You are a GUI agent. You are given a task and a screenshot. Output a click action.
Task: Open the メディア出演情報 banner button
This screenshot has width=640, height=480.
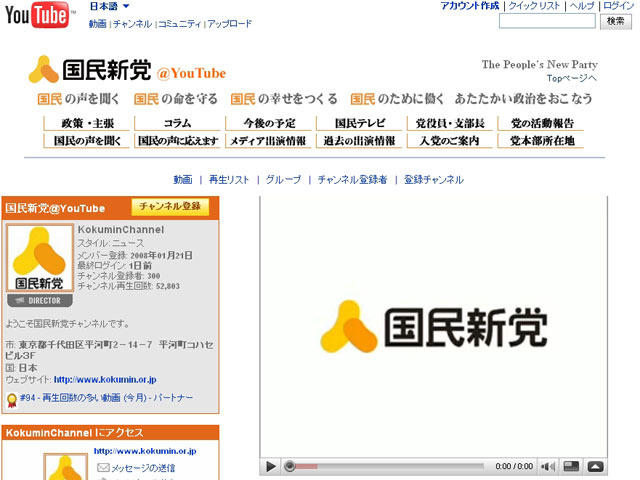pyautogui.click(x=269, y=141)
